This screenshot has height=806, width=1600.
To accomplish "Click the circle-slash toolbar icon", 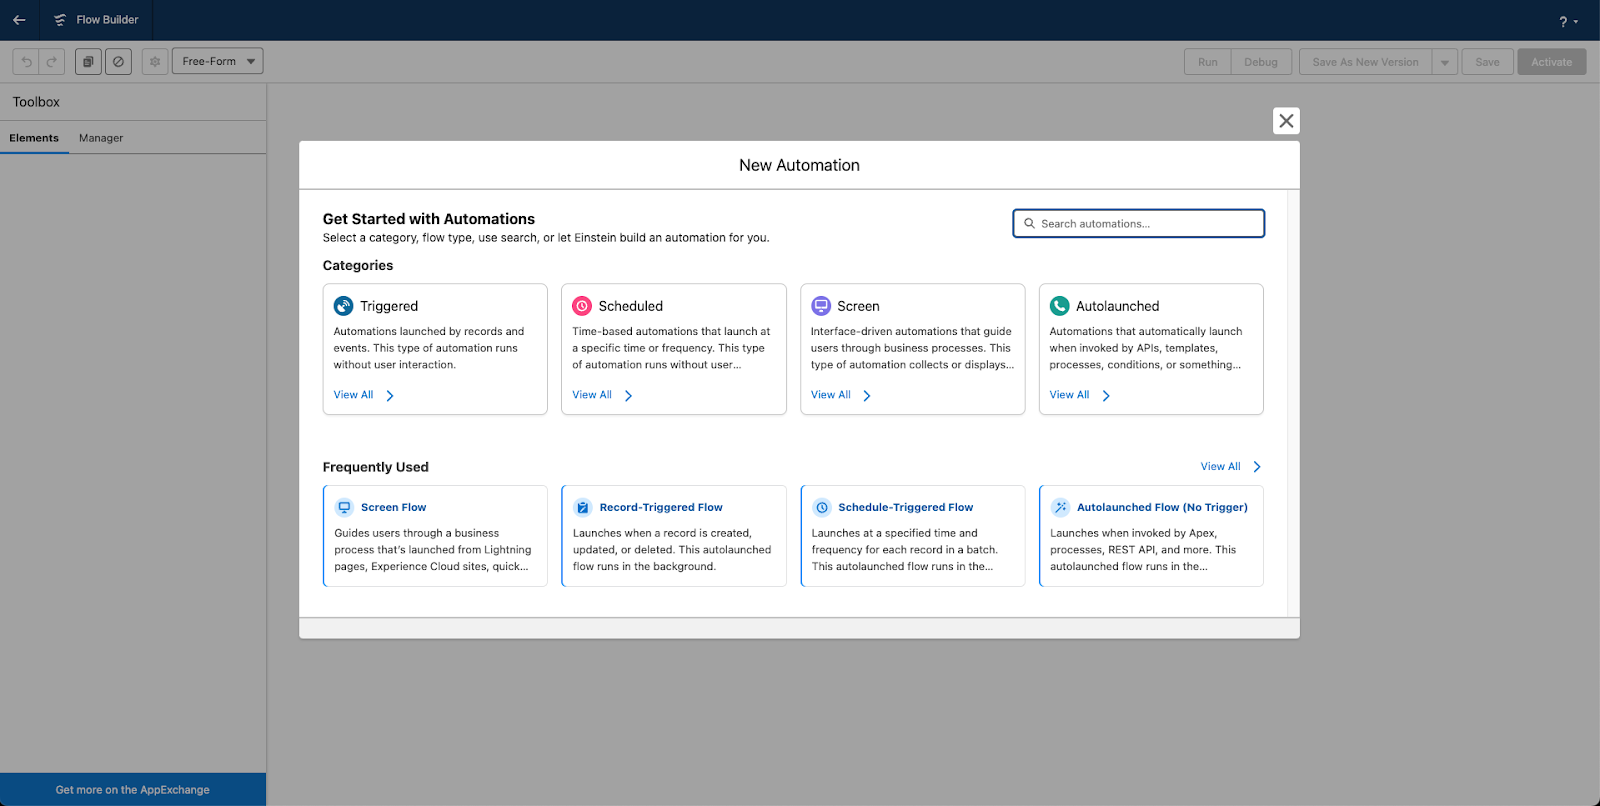I will coord(118,62).
